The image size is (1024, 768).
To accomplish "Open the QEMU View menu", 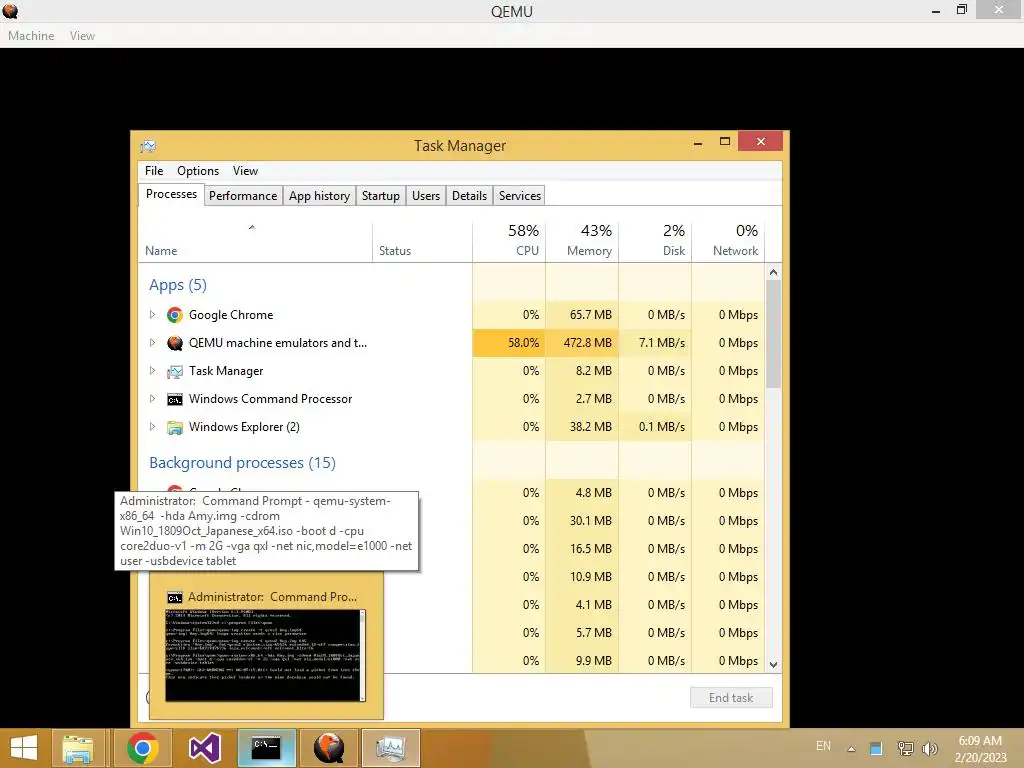I will click(x=82, y=36).
